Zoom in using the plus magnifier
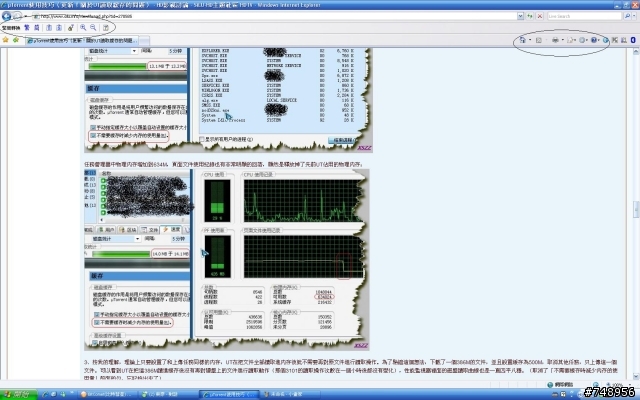 pos(83,28)
